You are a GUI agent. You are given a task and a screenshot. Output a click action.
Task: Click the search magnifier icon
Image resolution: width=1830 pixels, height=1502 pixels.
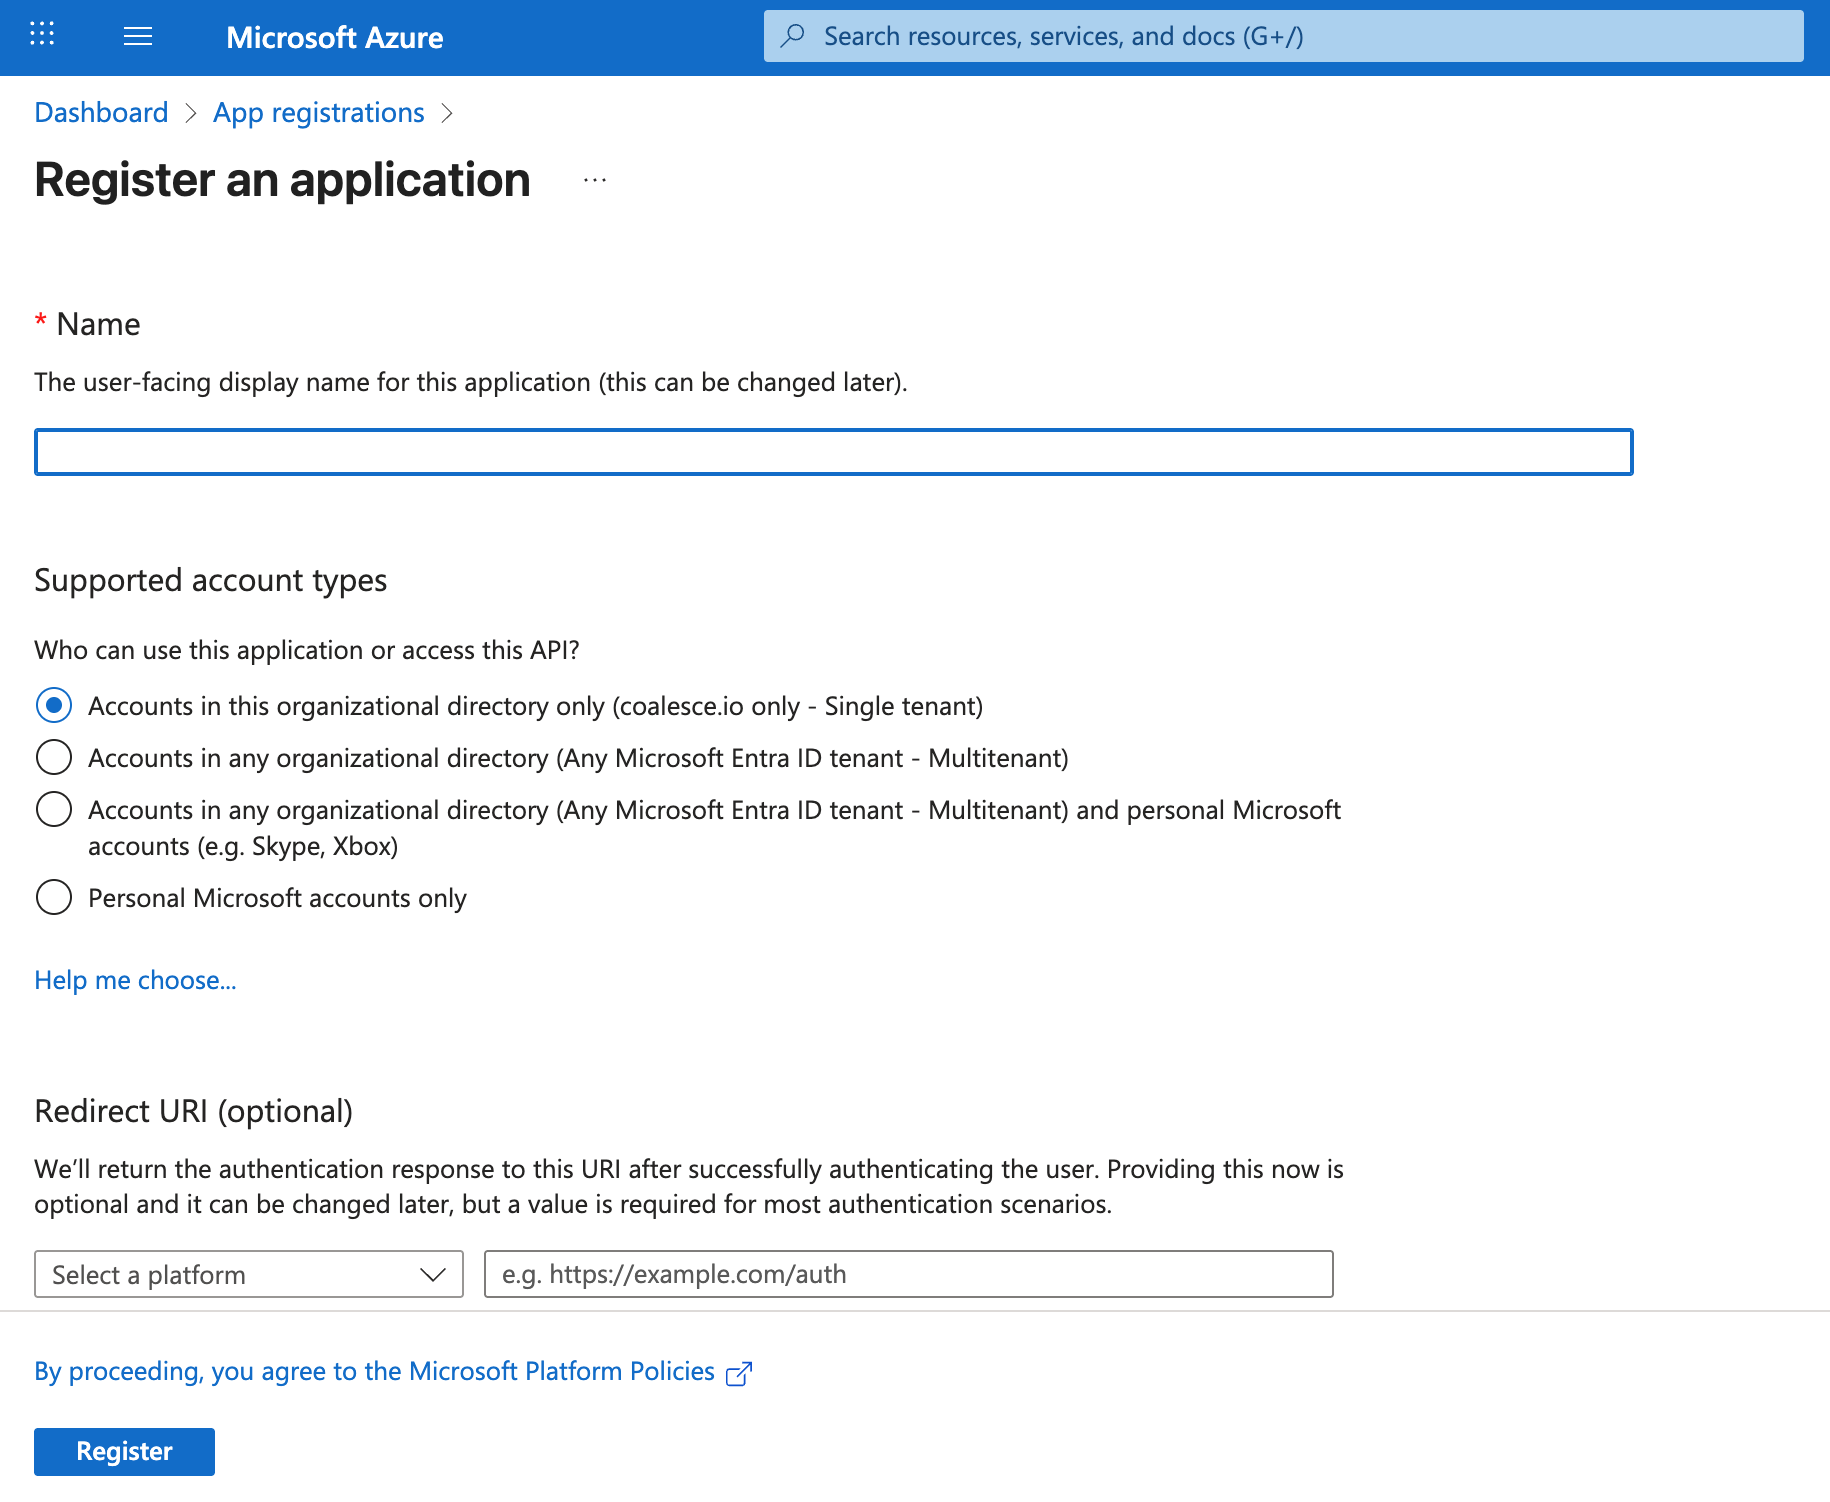pyautogui.click(x=793, y=36)
